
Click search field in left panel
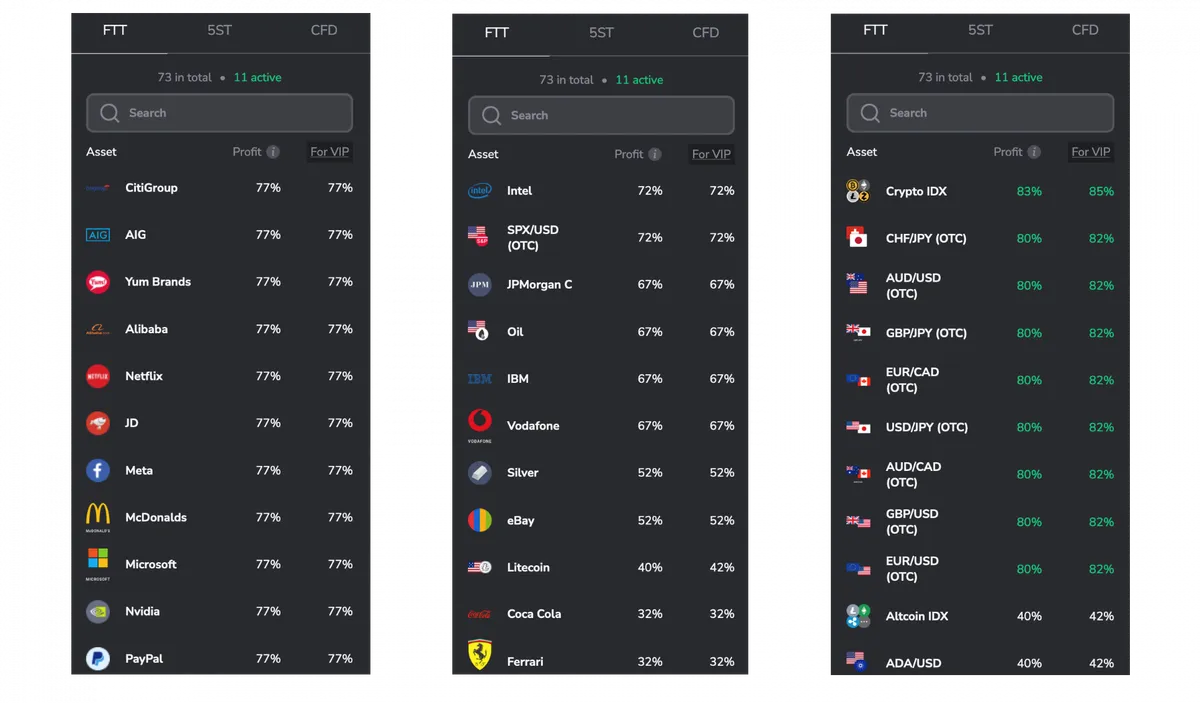point(219,113)
